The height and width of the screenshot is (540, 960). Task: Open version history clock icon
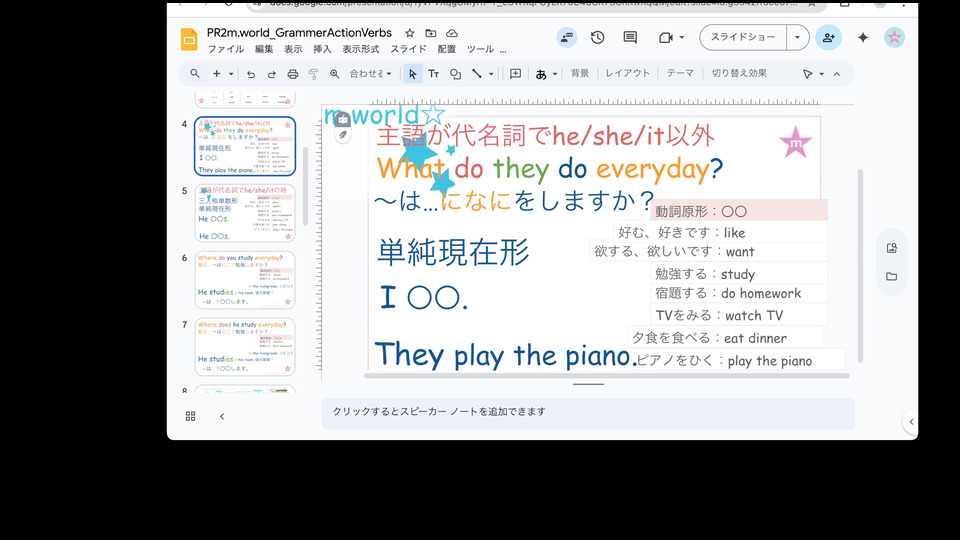[x=597, y=38]
